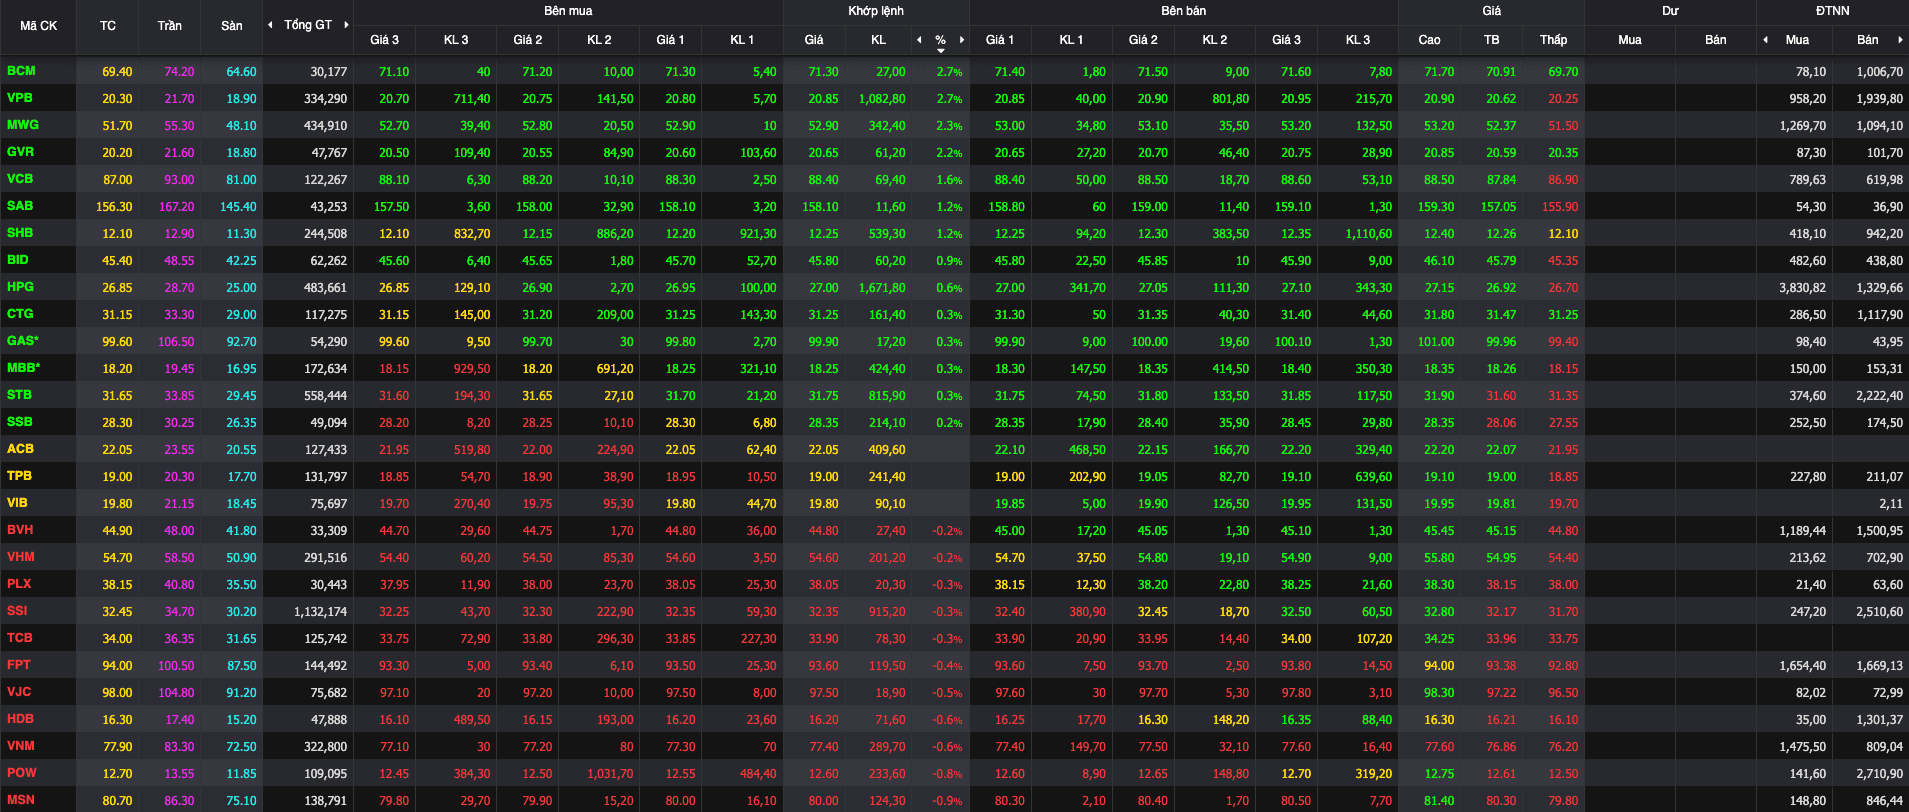This screenshot has width=1909, height=812.
Task: Click the left arrow next to % column
Action: 919,40
